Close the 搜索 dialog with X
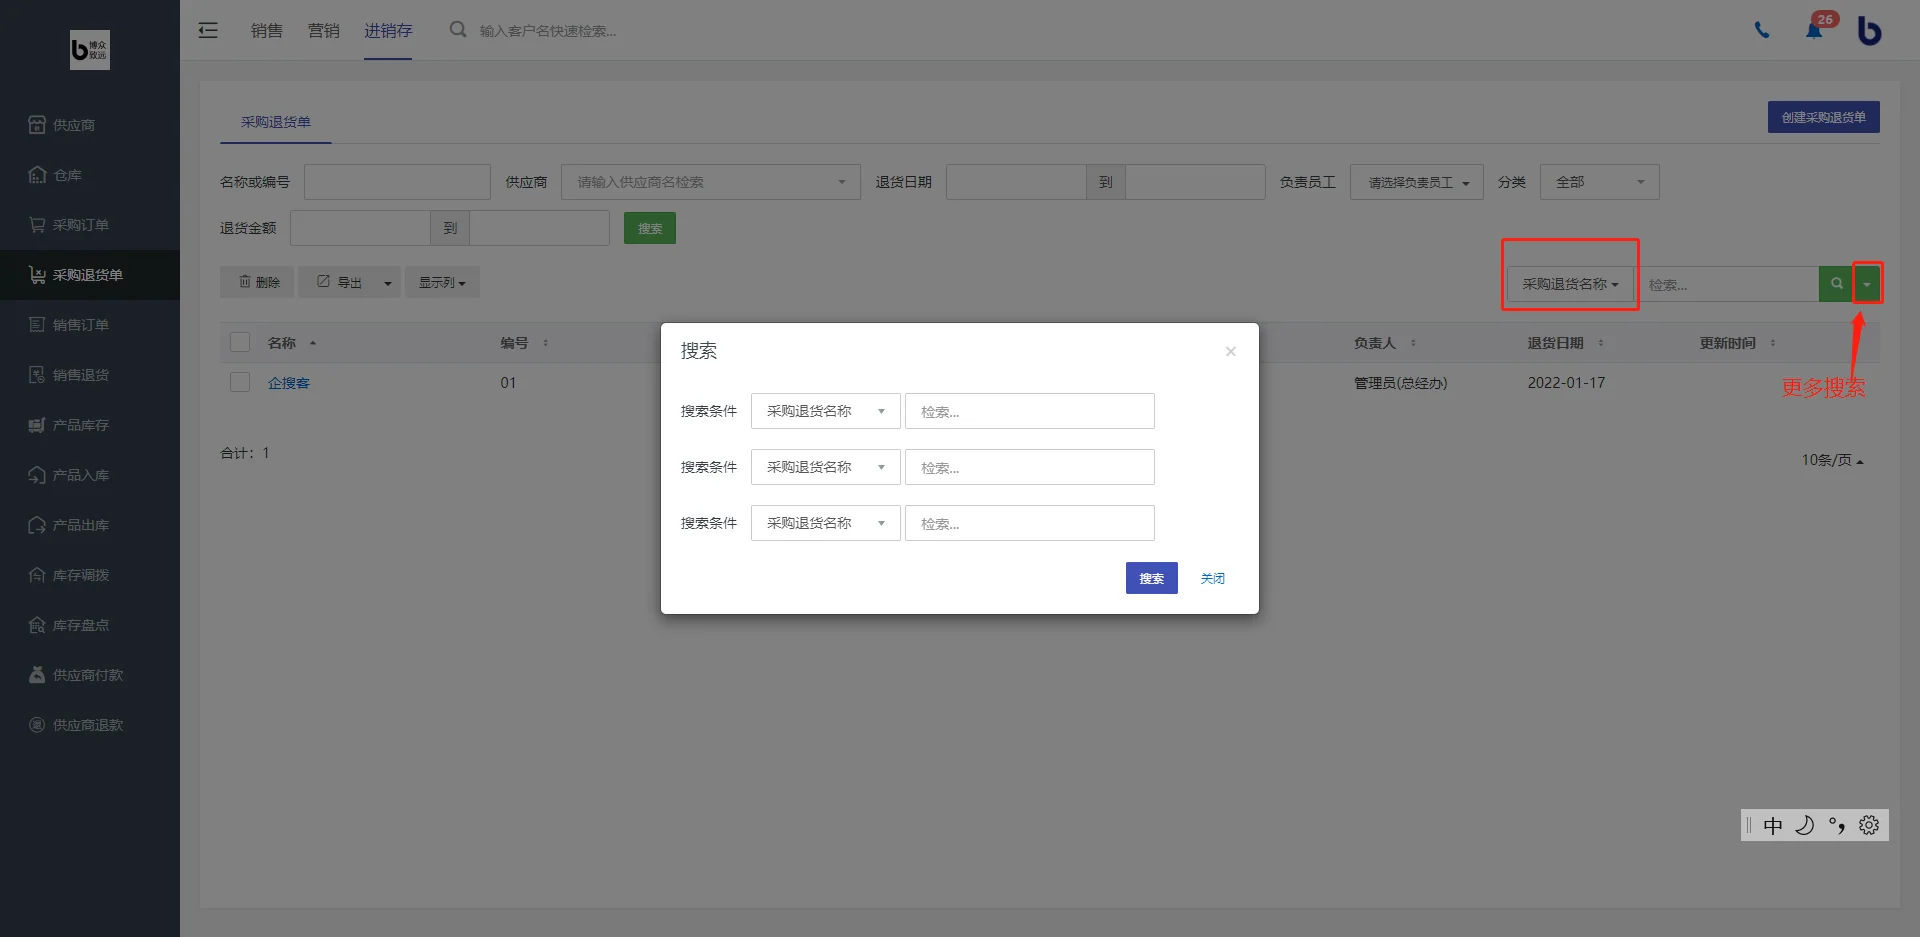The width and height of the screenshot is (1920, 937). [1231, 351]
